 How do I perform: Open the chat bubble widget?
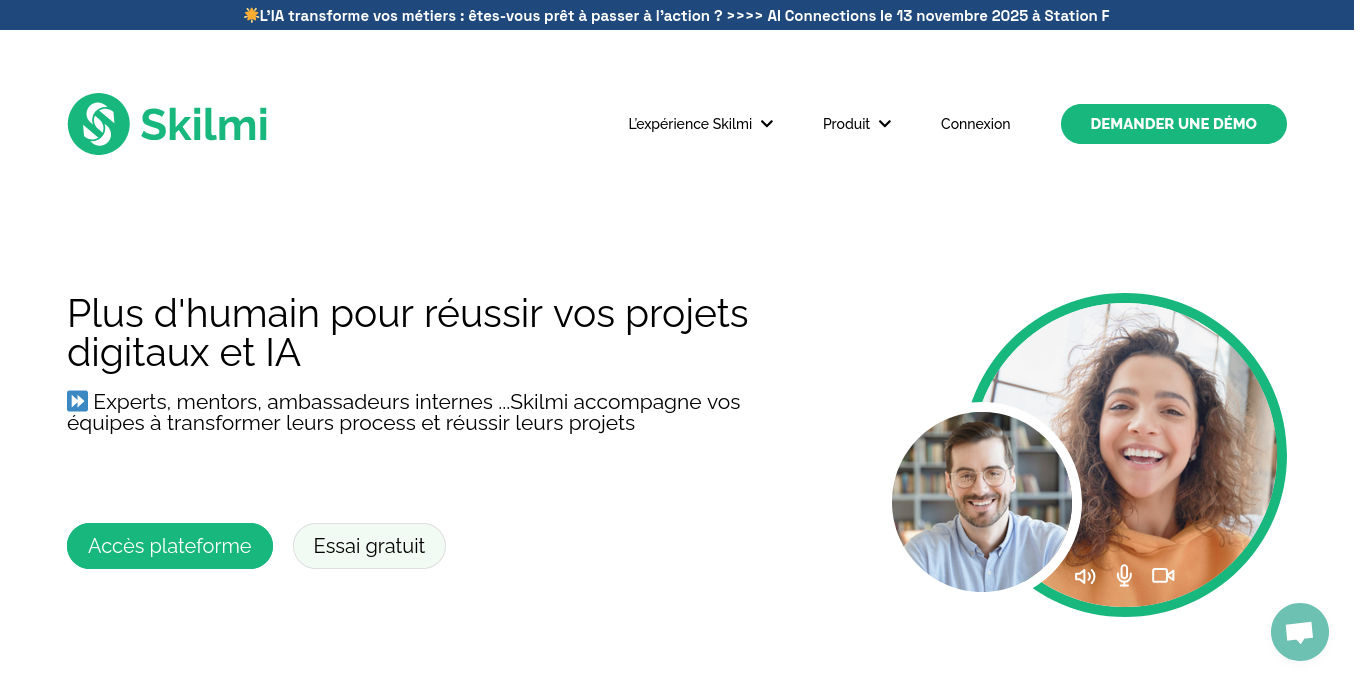pyautogui.click(x=1299, y=631)
